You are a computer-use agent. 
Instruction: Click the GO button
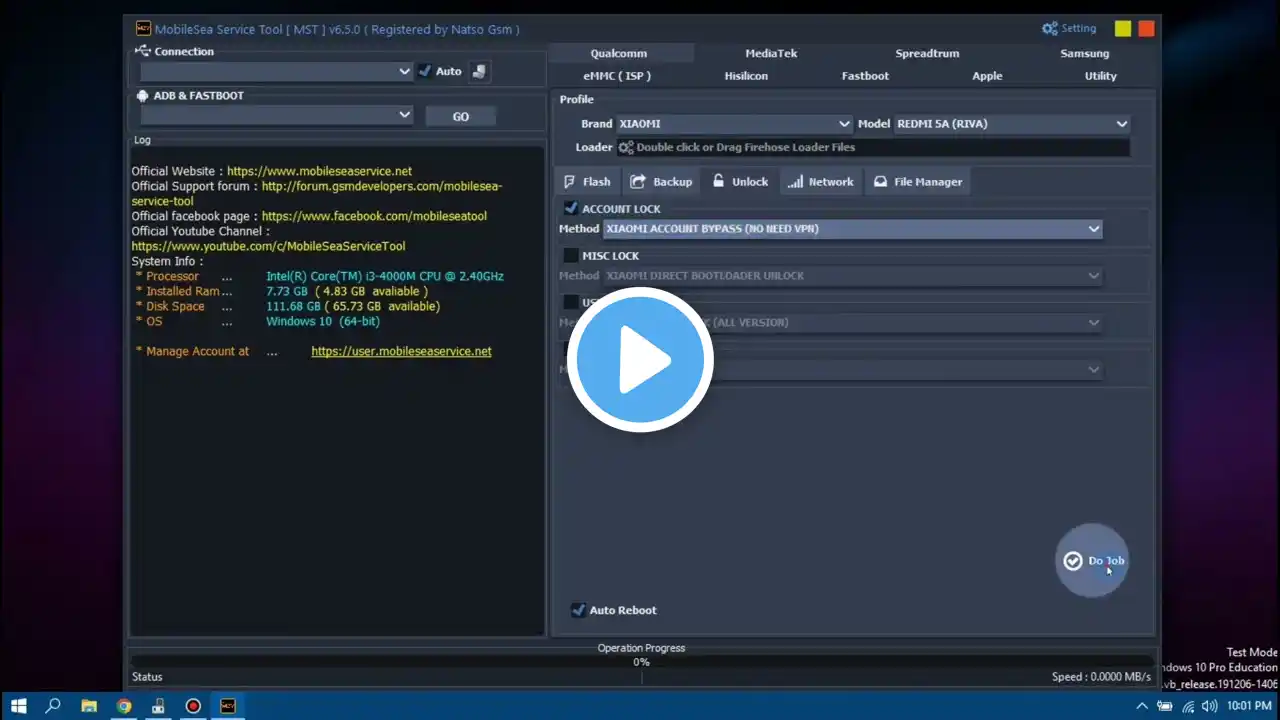tap(460, 116)
